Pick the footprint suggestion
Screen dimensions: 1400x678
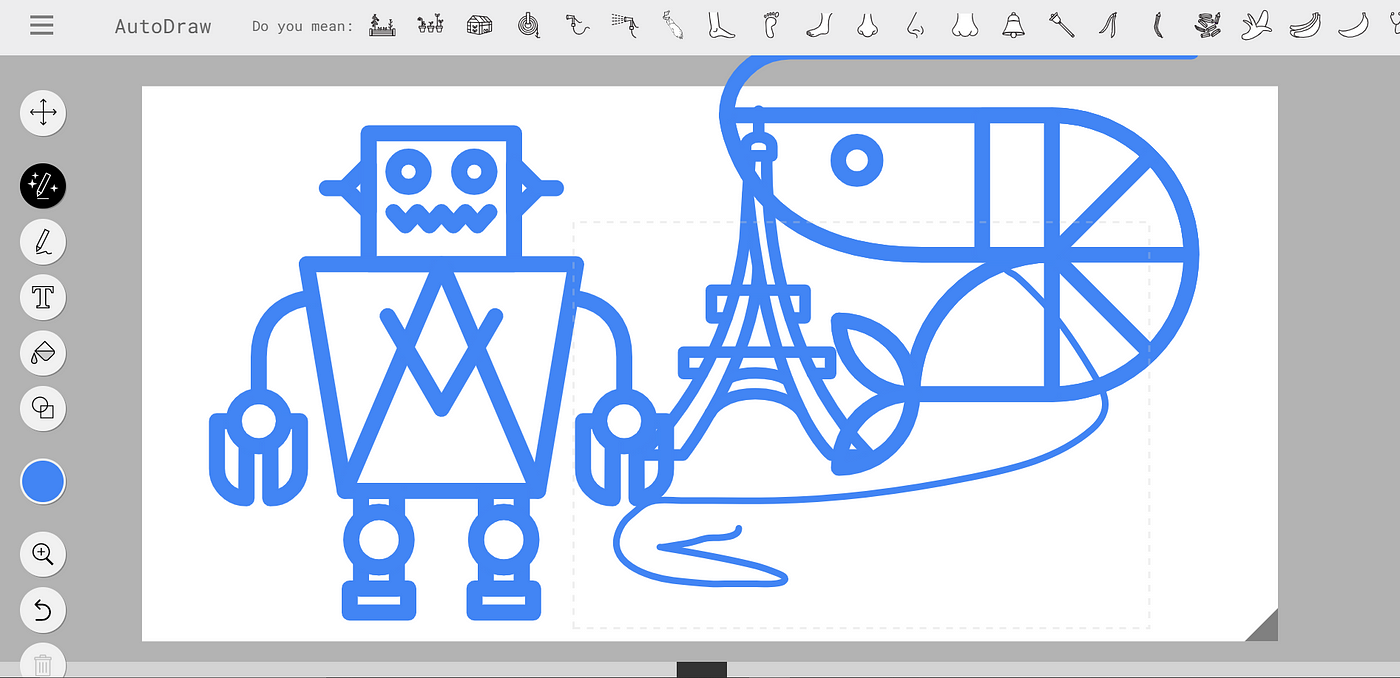(770, 25)
